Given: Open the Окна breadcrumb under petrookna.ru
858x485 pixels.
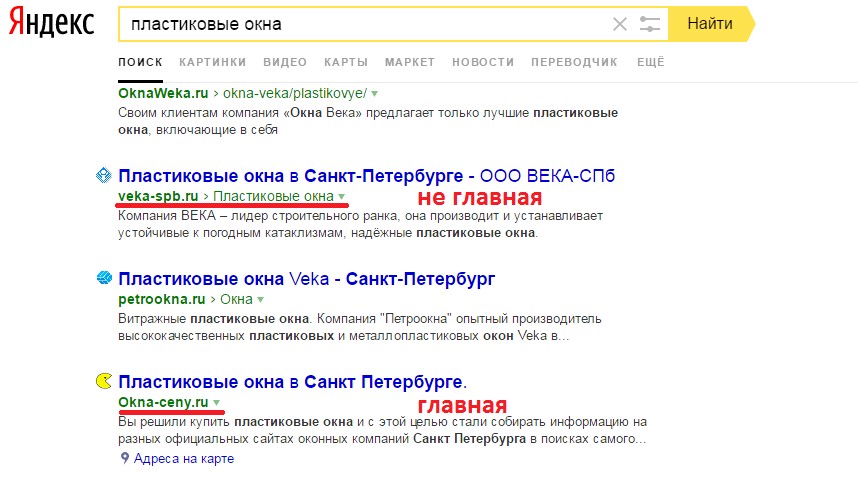Looking at the screenshot, I should [236, 299].
